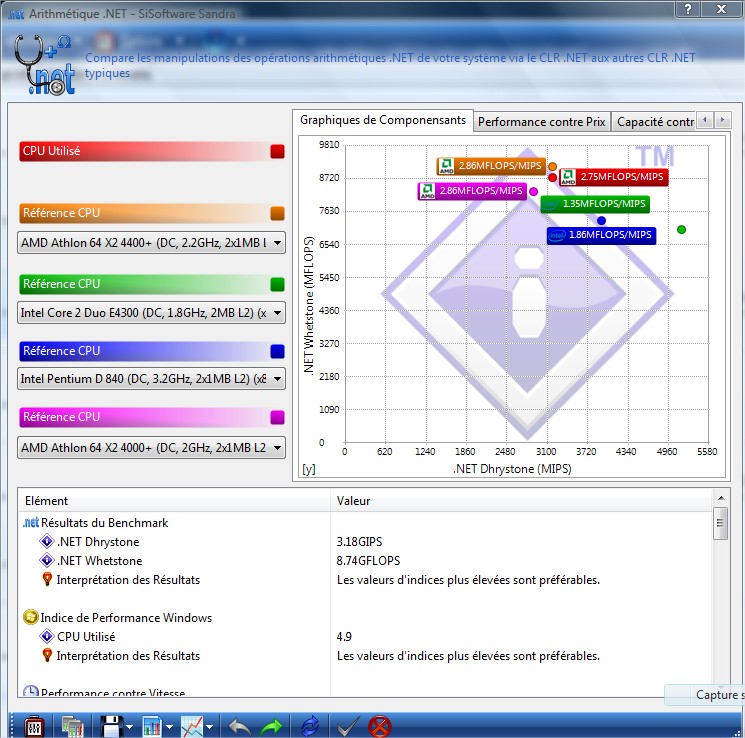
Task: Click the red X cancel icon
Action: click(x=380, y=727)
